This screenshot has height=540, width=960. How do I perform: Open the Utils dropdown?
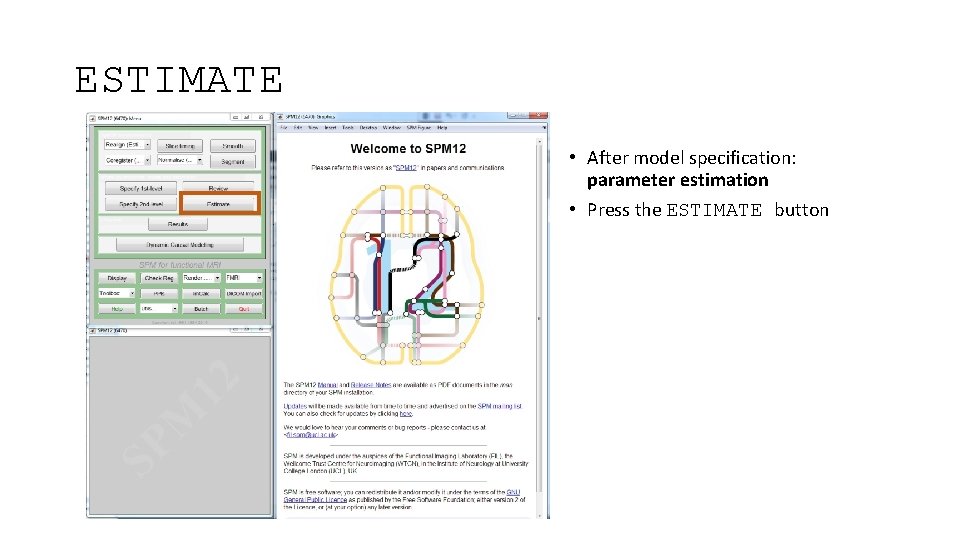point(159,309)
